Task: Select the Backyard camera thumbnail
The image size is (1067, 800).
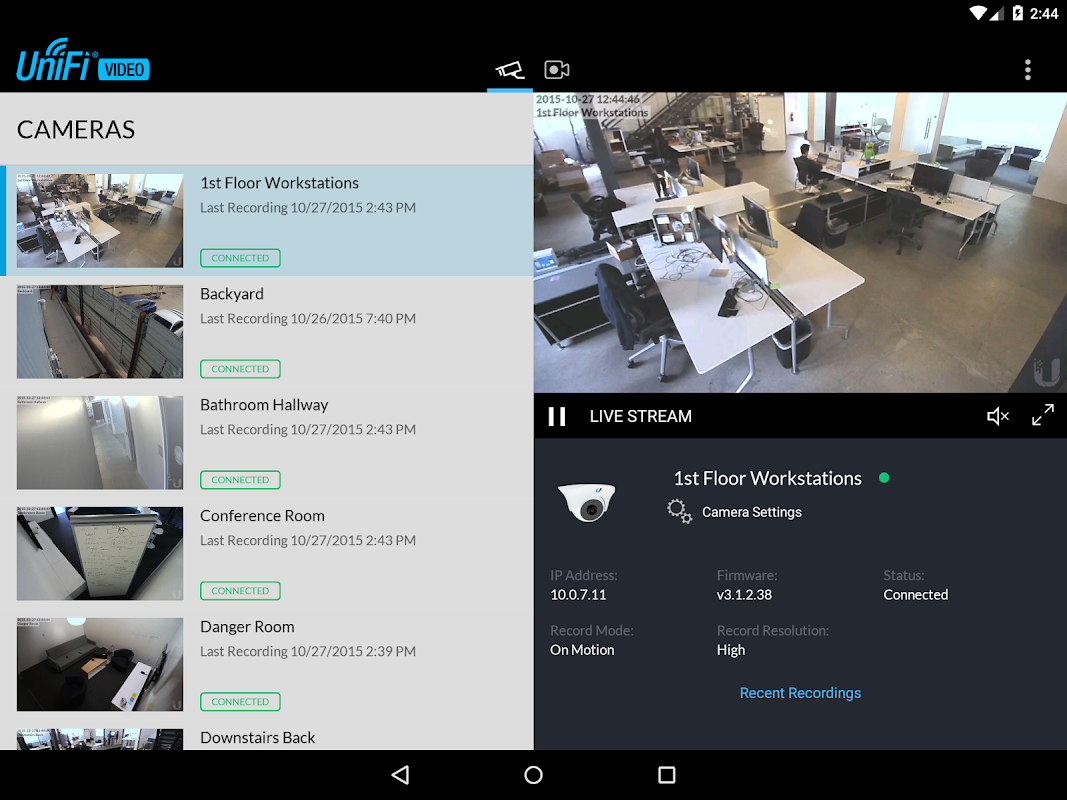Action: click(100, 331)
